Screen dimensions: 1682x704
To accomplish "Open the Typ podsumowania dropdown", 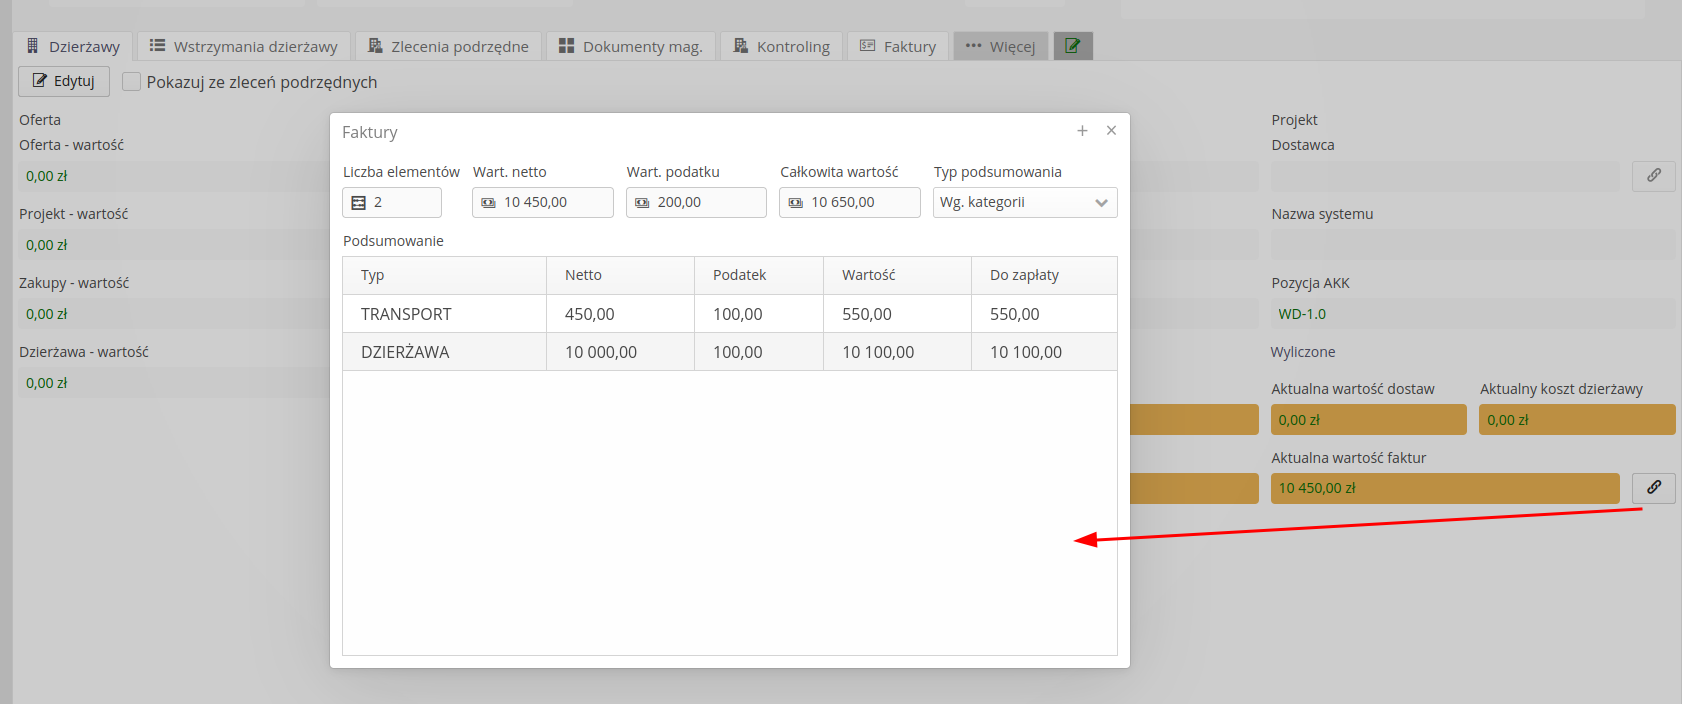I will click(1024, 203).
